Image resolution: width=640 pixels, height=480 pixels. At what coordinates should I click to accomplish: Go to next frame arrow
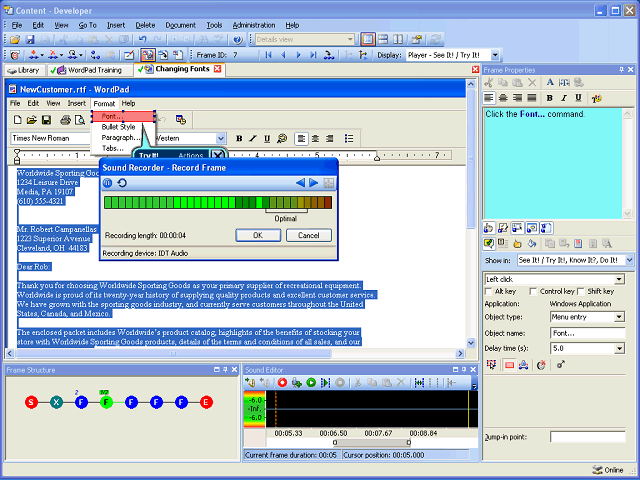pyautogui.click(x=298, y=55)
